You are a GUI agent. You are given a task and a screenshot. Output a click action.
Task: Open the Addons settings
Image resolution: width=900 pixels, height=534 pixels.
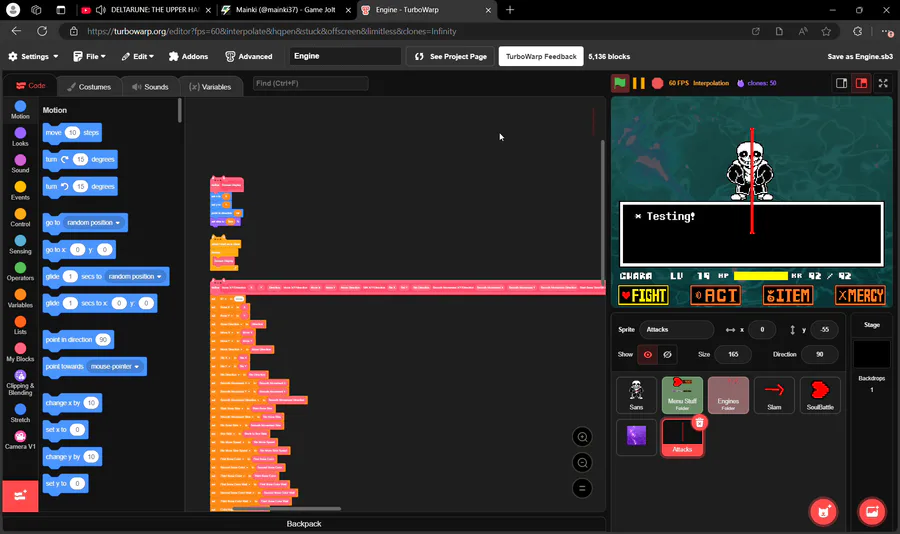coord(188,56)
